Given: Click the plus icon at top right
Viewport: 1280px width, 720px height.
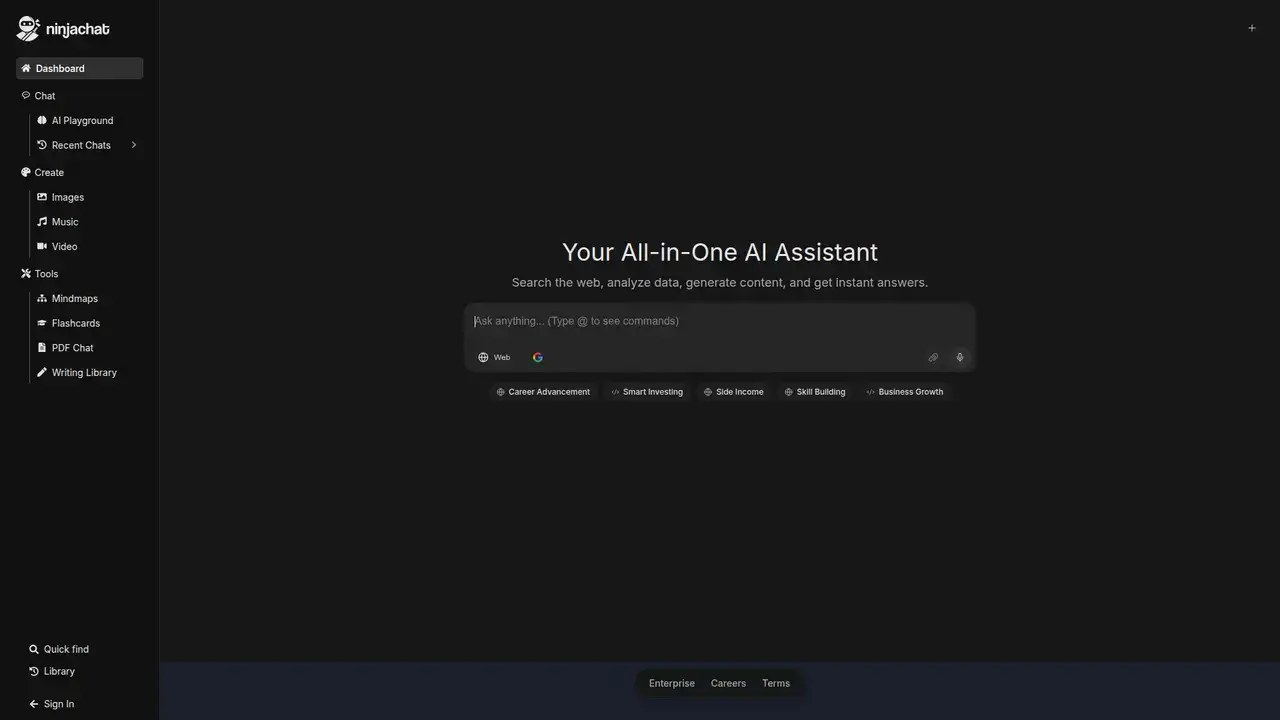Looking at the screenshot, I should coord(1251,28).
